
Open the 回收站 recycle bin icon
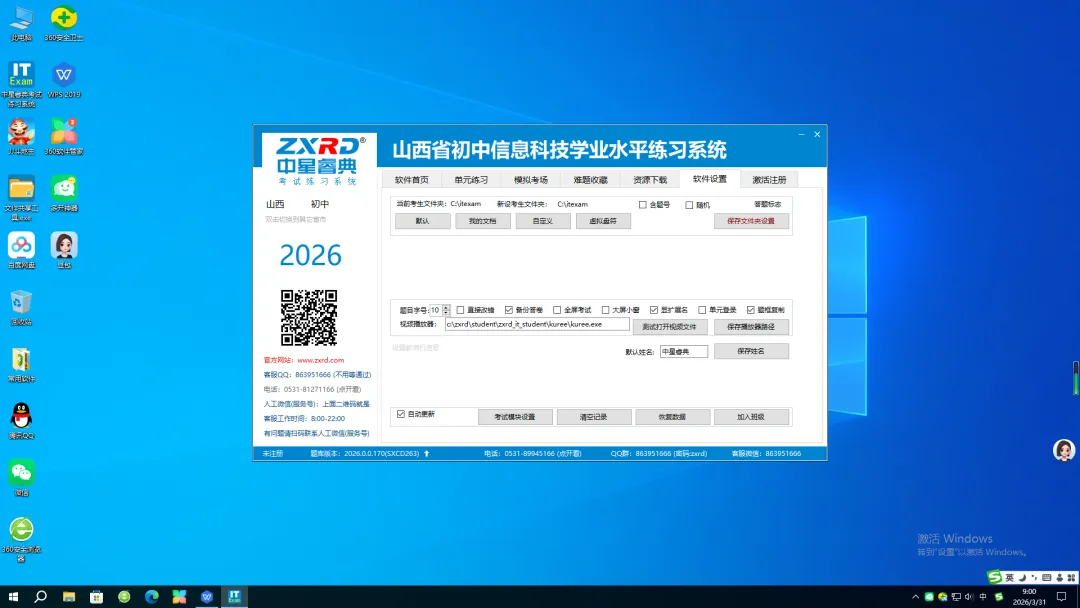click(21, 308)
